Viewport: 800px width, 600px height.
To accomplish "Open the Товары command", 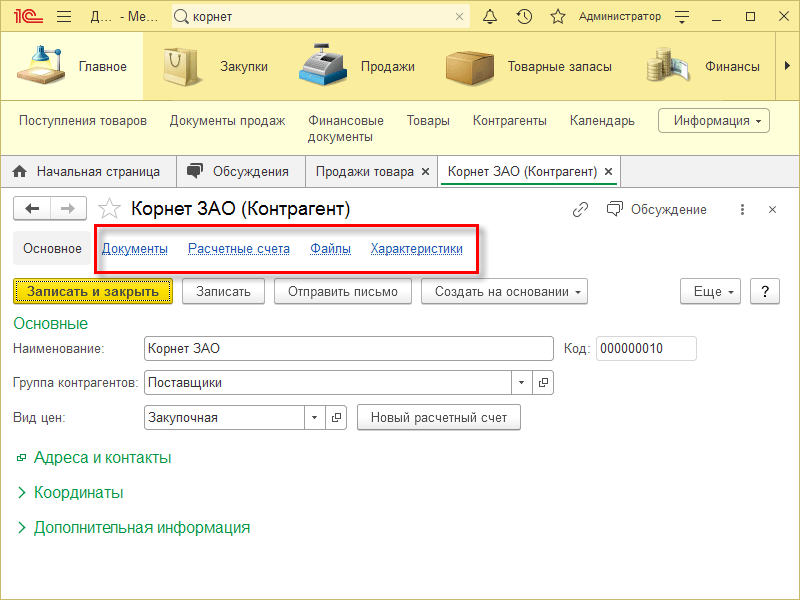I will tap(428, 121).
